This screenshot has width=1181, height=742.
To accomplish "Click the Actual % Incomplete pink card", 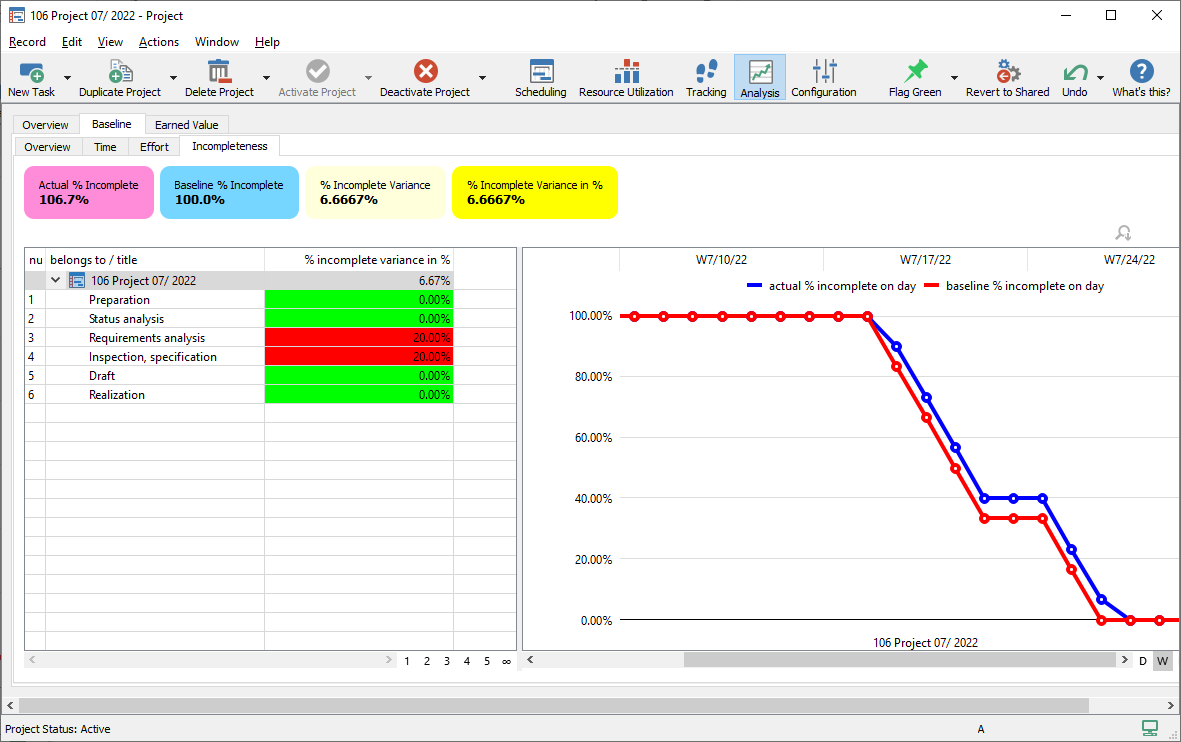I will click(x=89, y=193).
